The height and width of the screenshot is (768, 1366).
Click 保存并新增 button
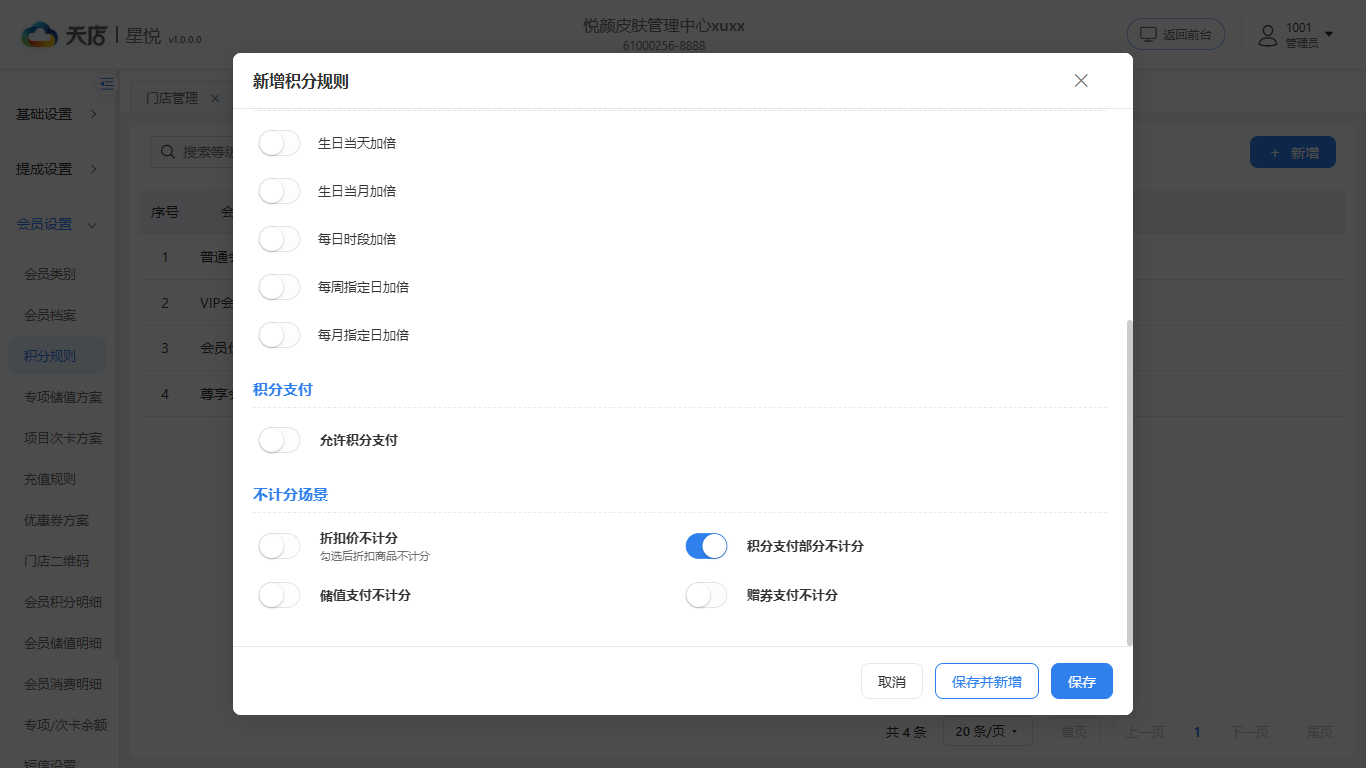click(987, 681)
